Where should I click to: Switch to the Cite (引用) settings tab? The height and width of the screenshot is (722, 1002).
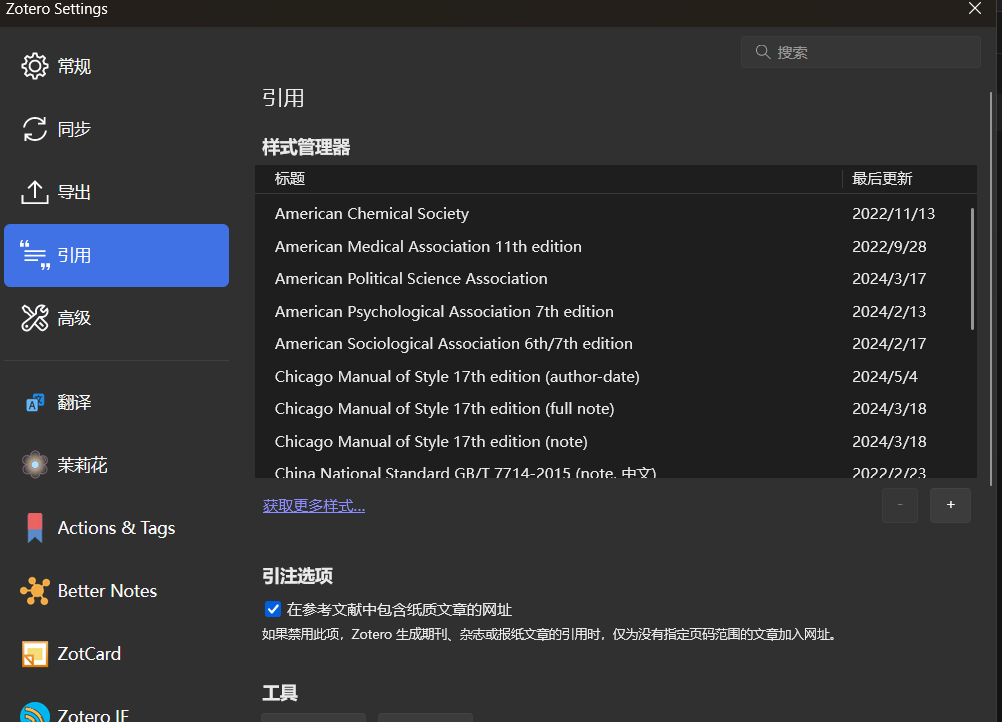pyautogui.click(x=116, y=255)
